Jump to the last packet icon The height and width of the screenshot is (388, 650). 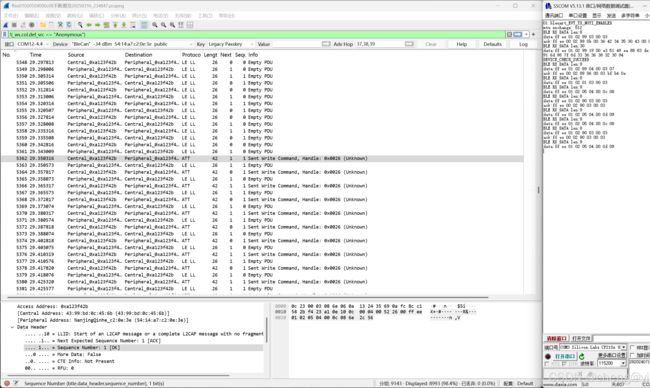pos(124,25)
